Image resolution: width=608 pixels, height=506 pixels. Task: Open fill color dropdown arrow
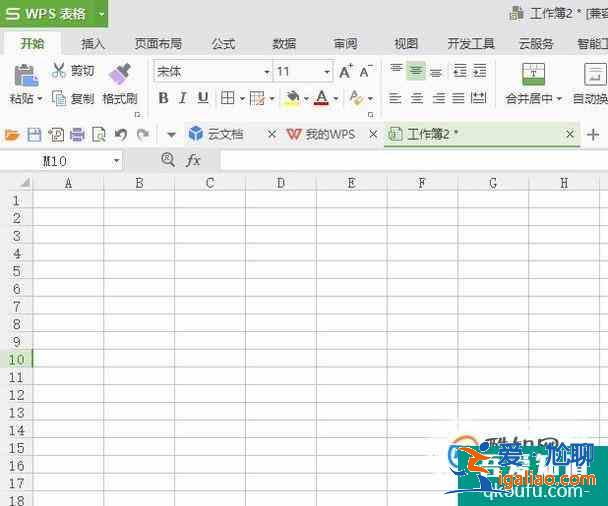tap(306, 98)
